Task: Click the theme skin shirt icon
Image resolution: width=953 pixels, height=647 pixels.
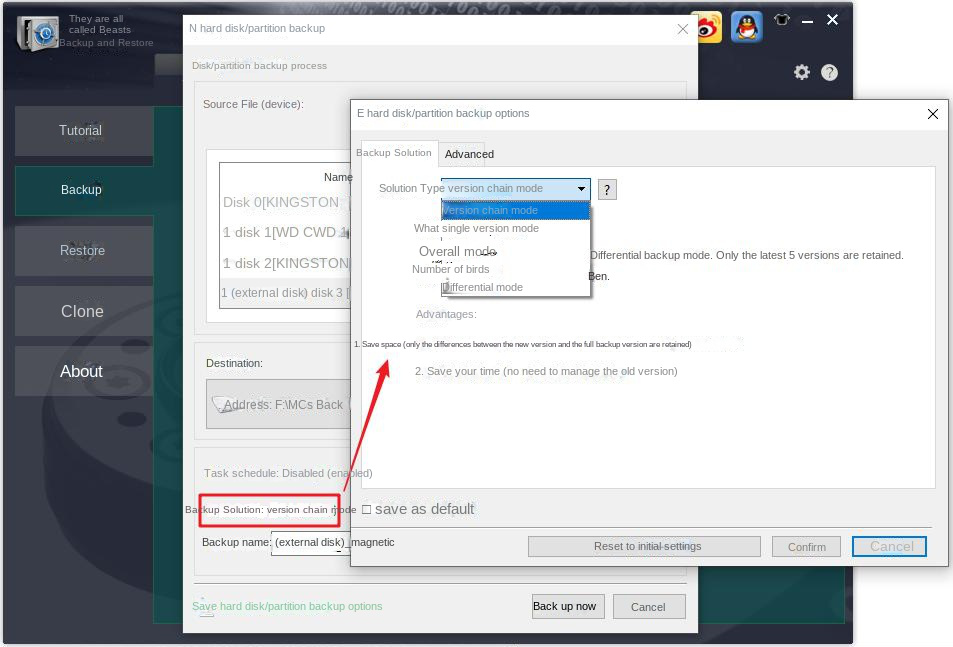Action: point(783,22)
